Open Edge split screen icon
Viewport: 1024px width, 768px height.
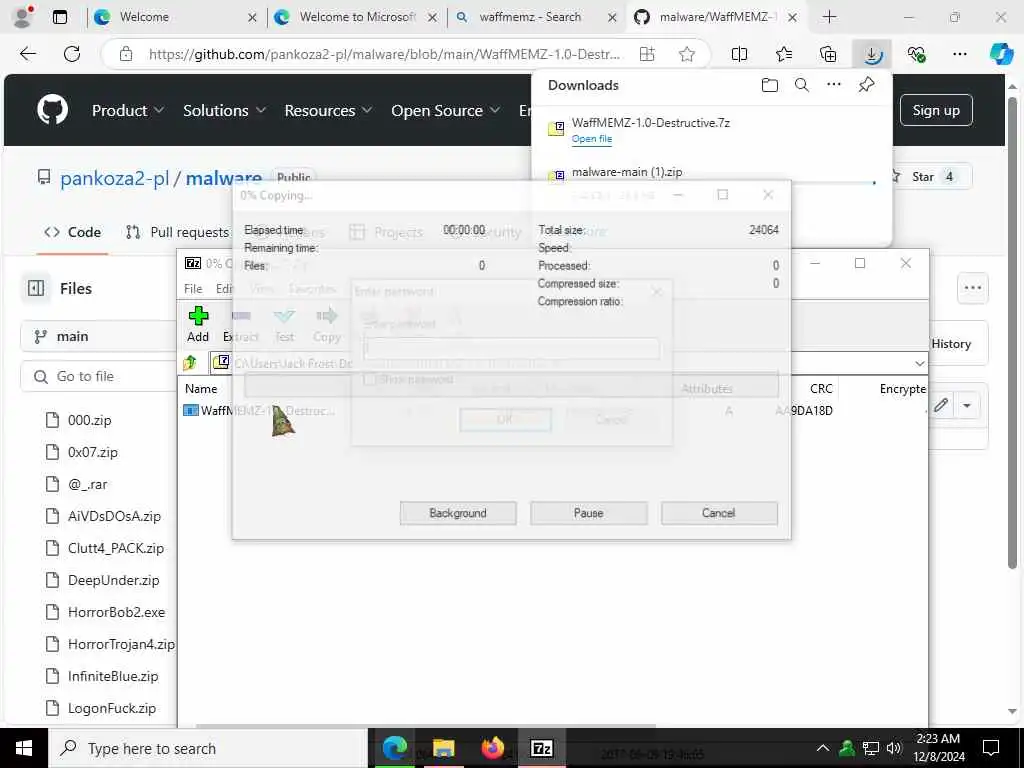coord(739,54)
